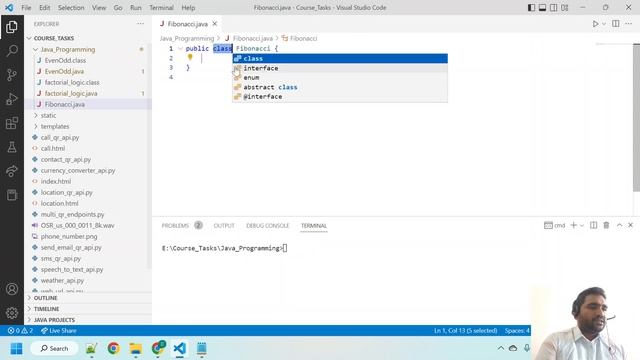Viewport: 640px width, 360px height.
Task: Click the lightbulb code action icon
Action: tap(190, 58)
